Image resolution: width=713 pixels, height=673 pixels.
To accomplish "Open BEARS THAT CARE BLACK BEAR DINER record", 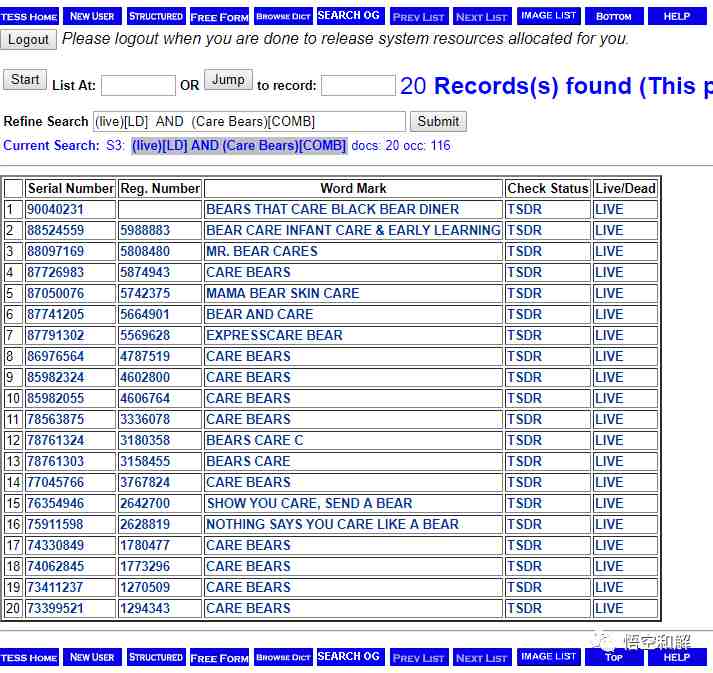I will (332, 210).
